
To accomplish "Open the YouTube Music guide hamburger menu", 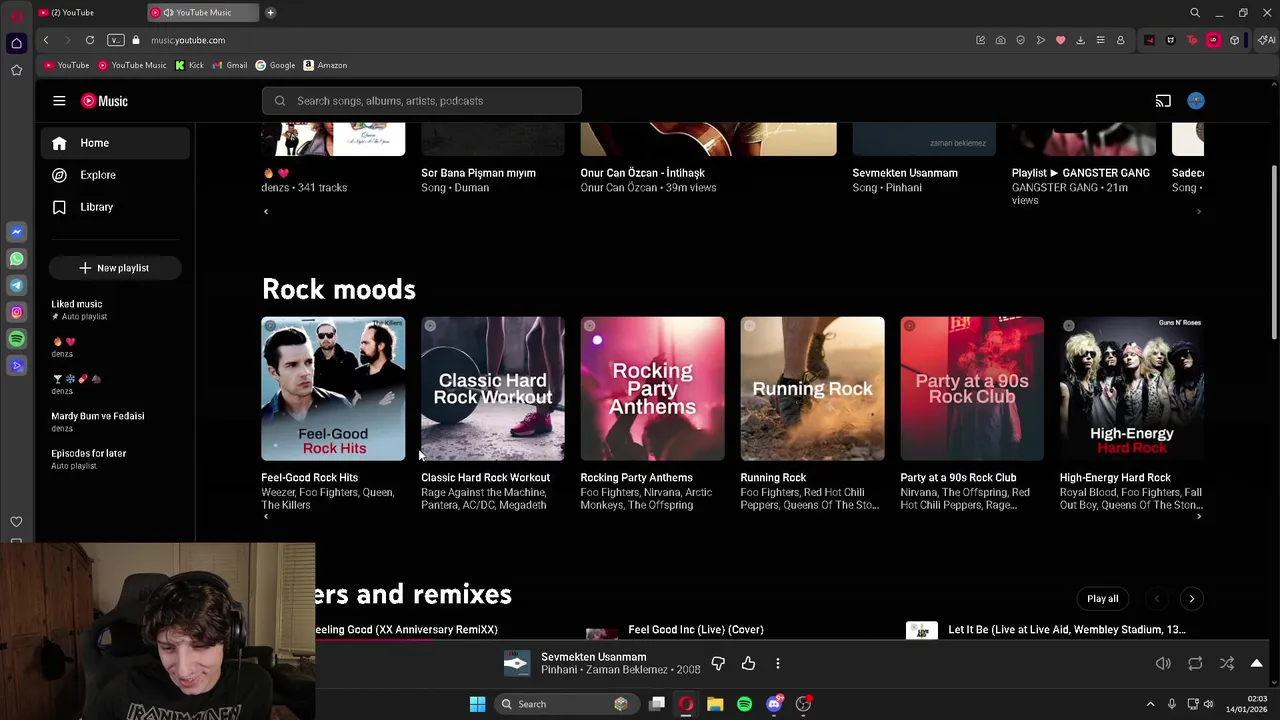I will pyautogui.click(x=59, y=101).
